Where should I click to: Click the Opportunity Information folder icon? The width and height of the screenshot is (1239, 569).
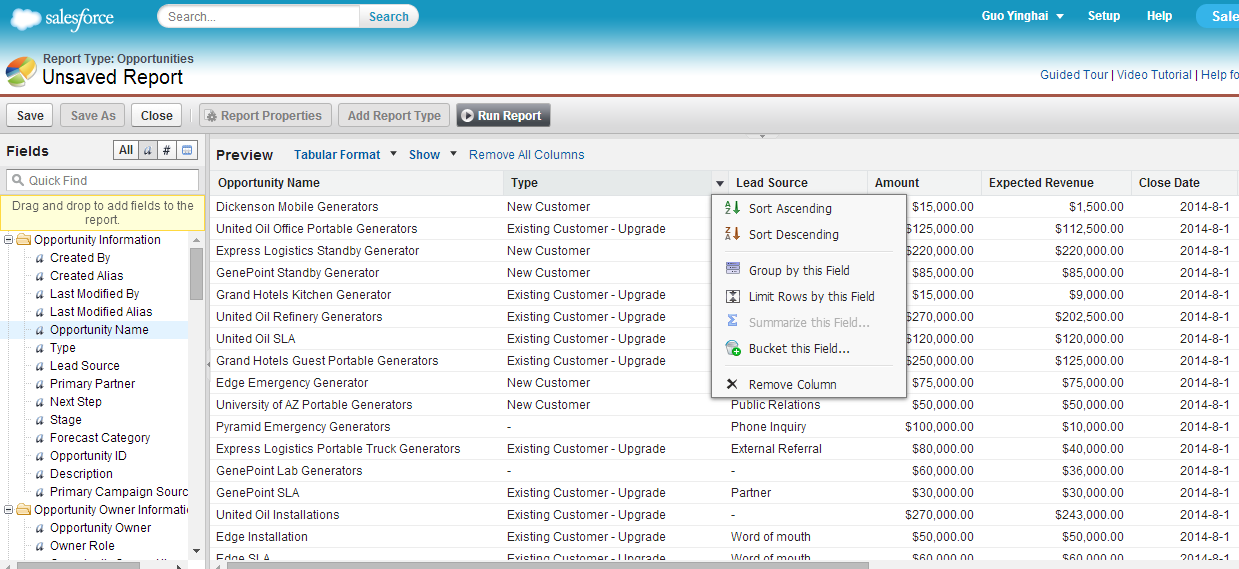click(x=24, y=240)
